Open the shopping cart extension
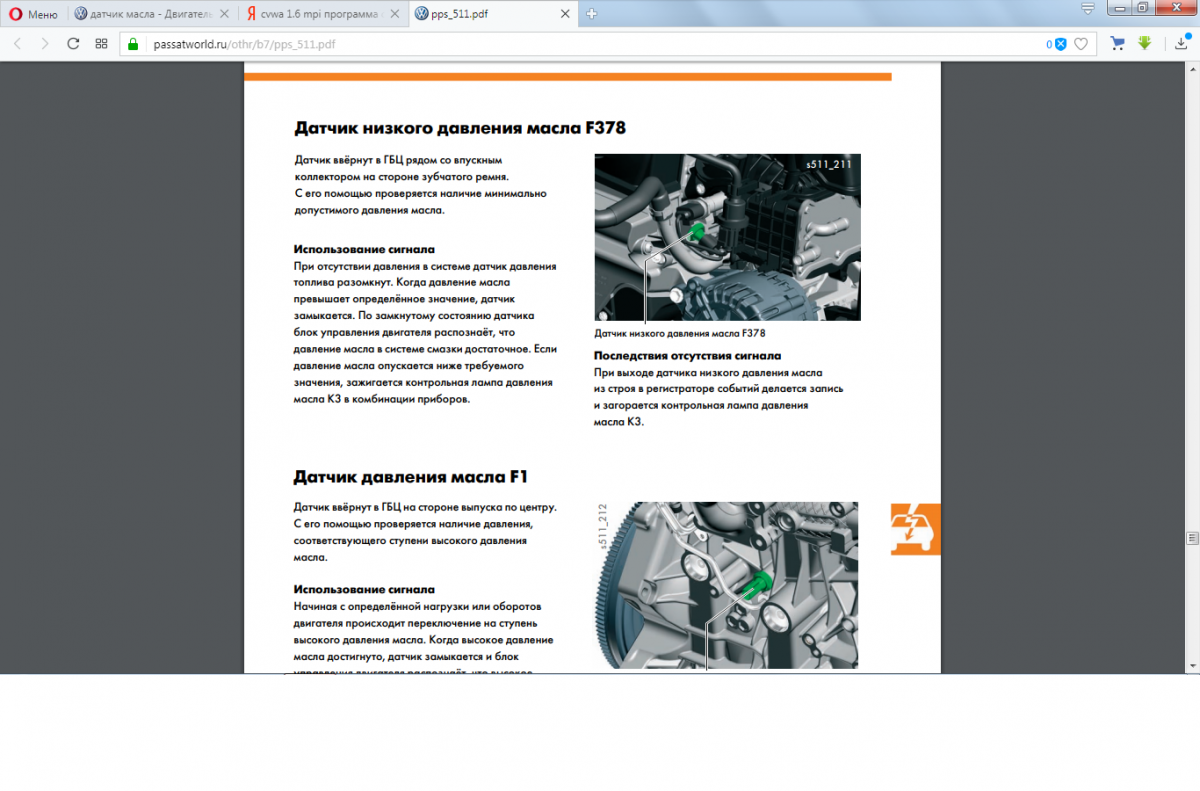This screenshot has height=791, width=1200. 1118,44
